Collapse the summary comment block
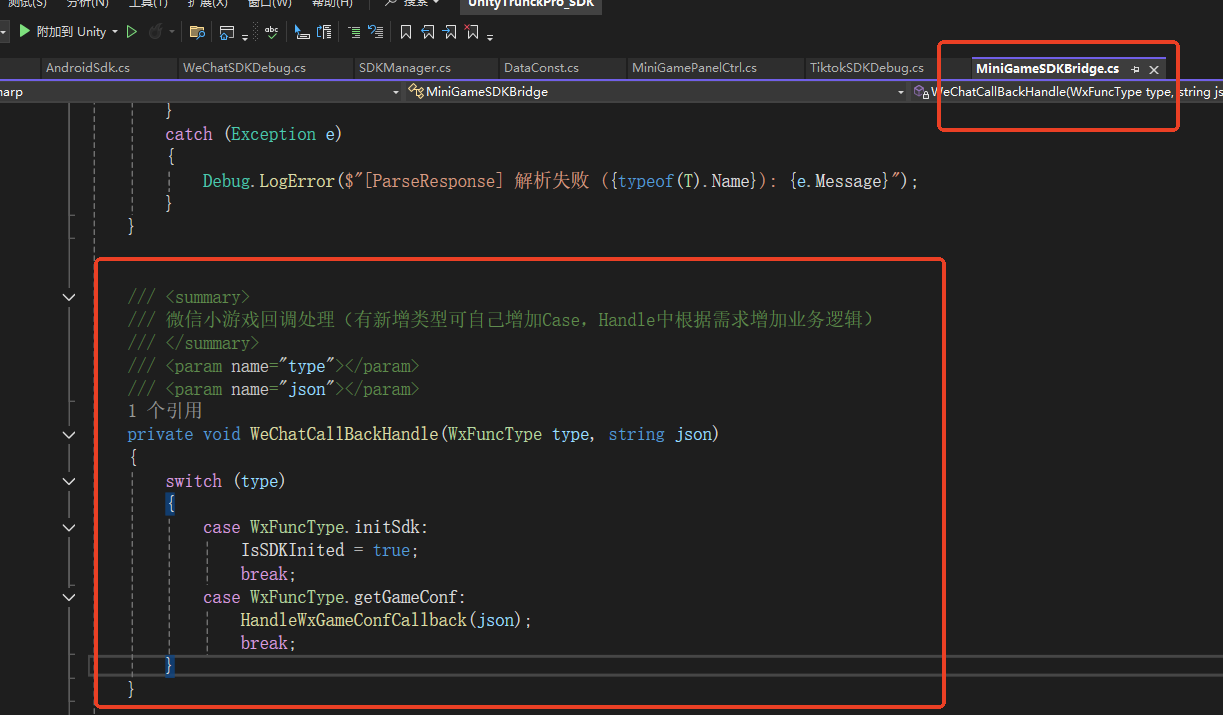 click(x=69, y=297)
